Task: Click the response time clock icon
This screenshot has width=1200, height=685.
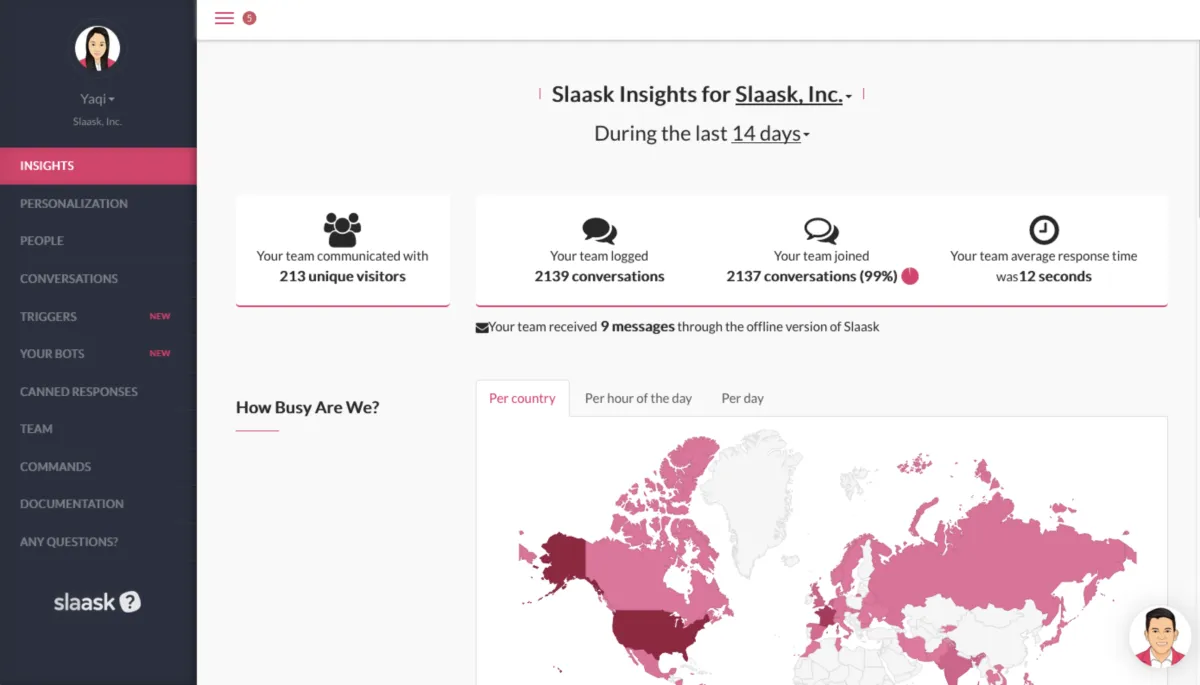Action: (x=1043, y=230)
